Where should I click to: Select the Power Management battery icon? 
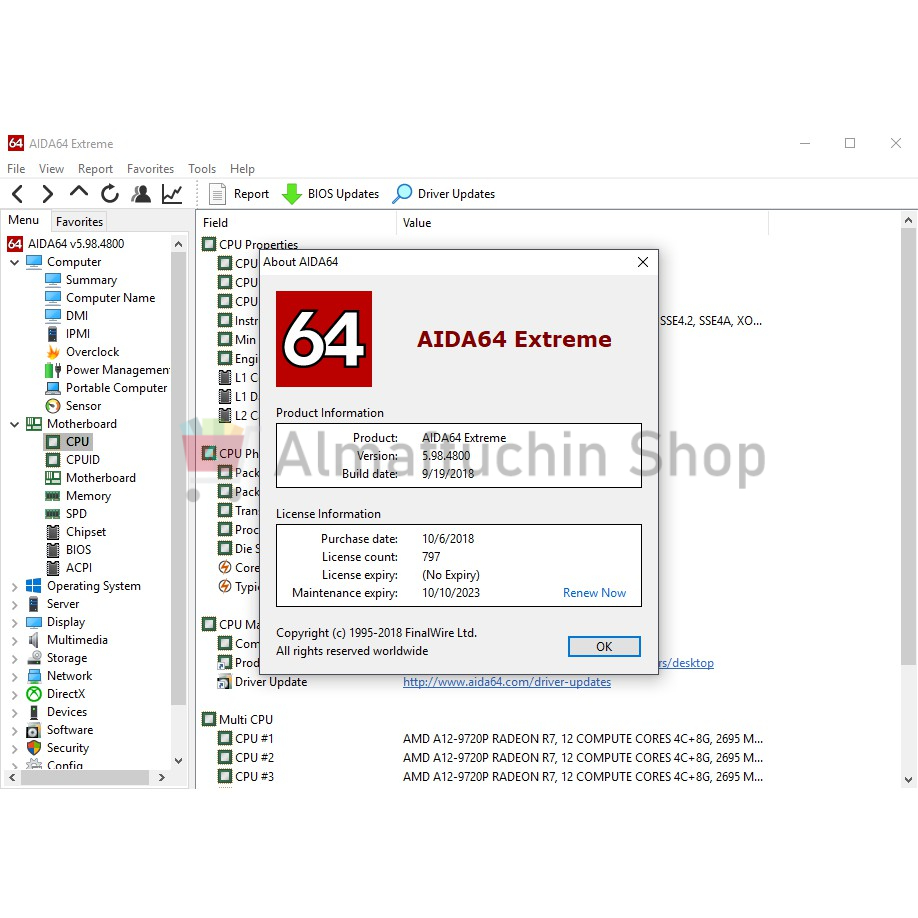[x=53, y=370]
